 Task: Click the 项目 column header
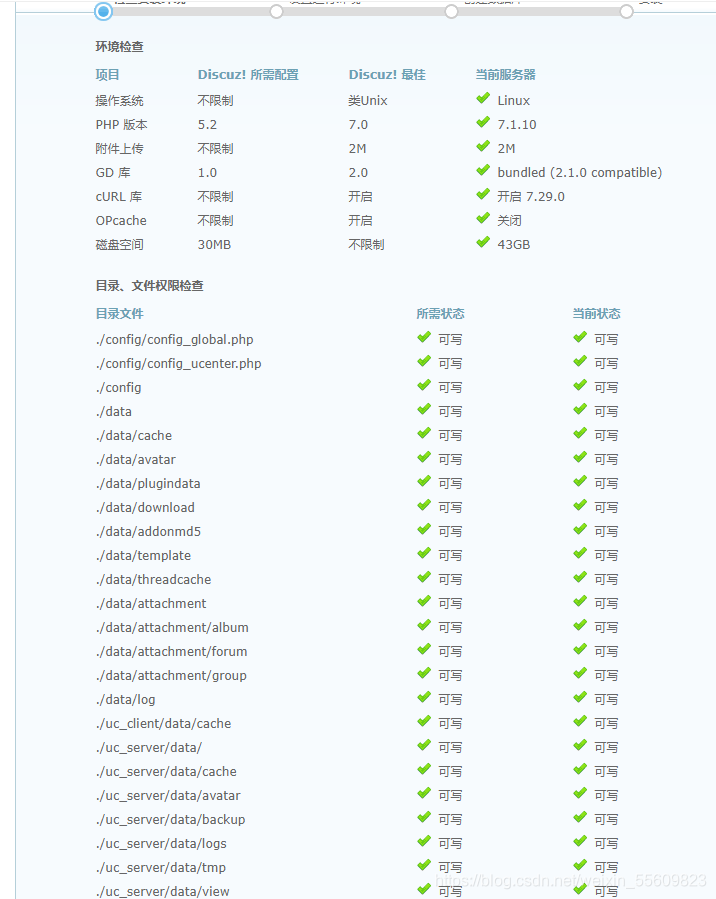[107, 75]
